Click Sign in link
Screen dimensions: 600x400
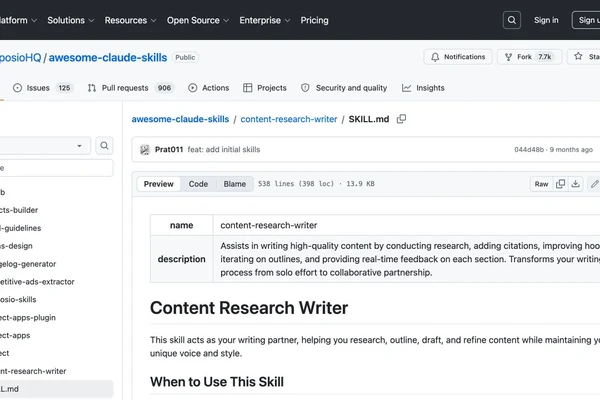click(x=546, y=20)
